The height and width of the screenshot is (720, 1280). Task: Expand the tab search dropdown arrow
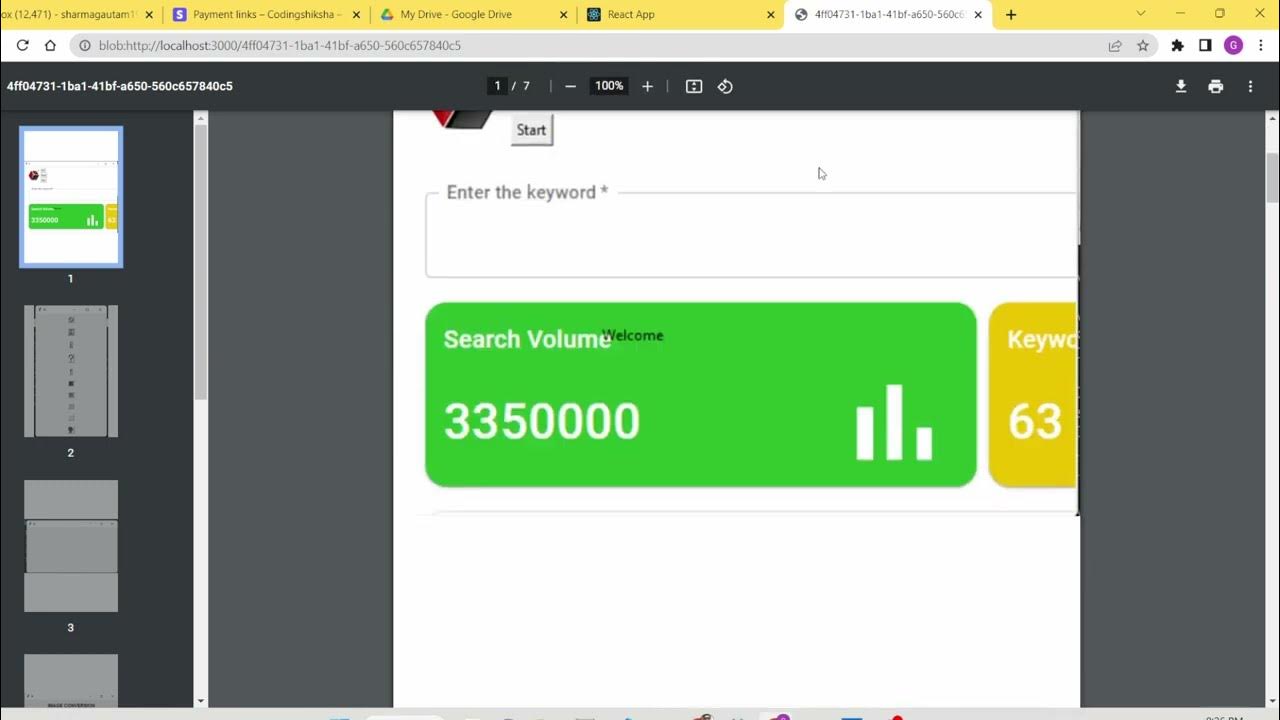(x=1141, y=14)
